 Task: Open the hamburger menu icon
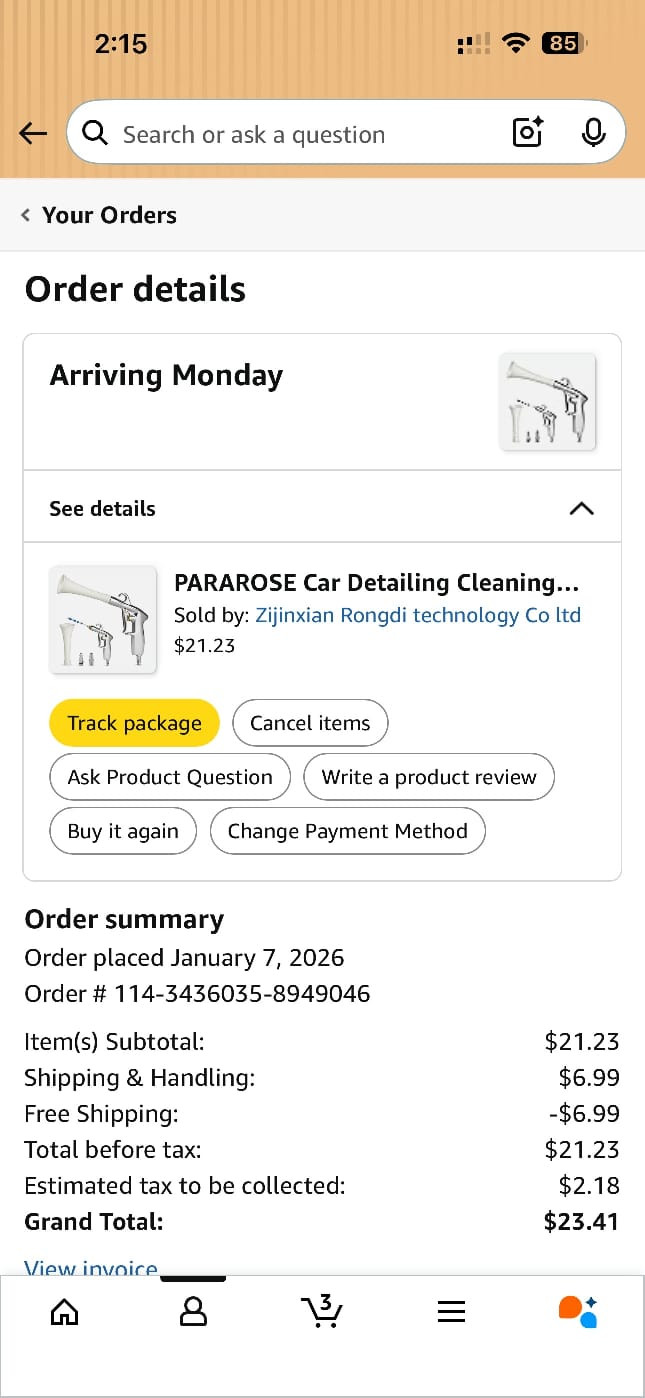(452, 1311)
